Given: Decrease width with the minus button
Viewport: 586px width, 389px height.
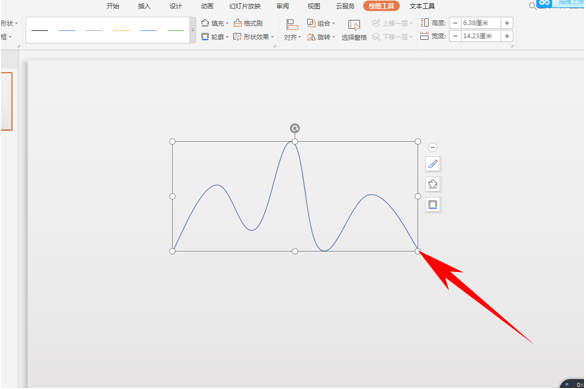Looking at the screenshot, I should pyautogui.click(x=455, y=36).
